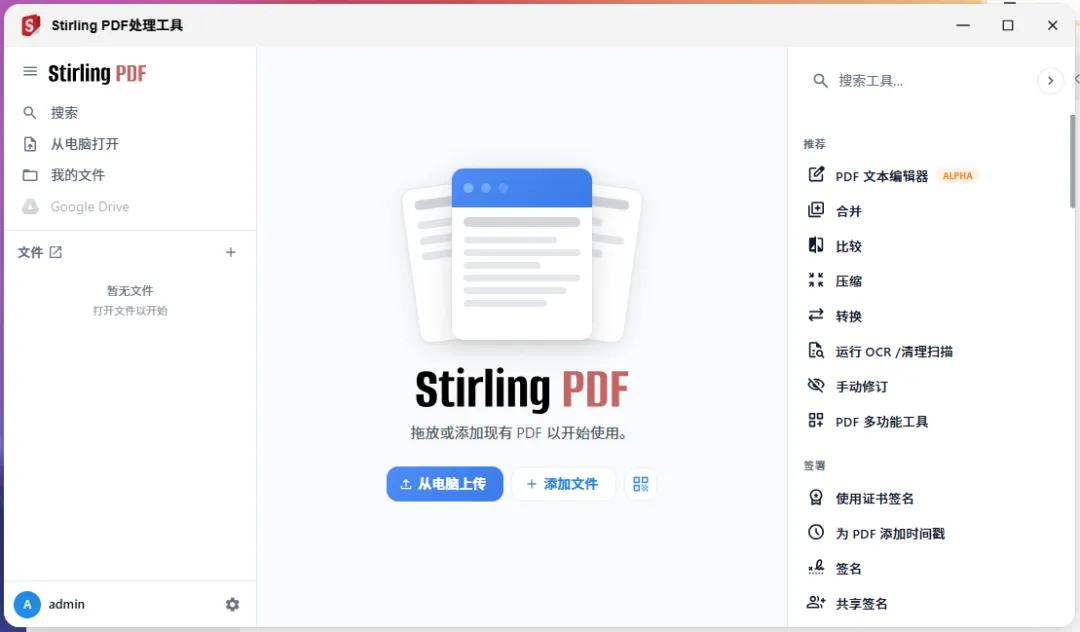The height and width of the screenshot is (632, 1080).
Task: Click the Convert (转换) arrows icon
Action: click(816, 315)
